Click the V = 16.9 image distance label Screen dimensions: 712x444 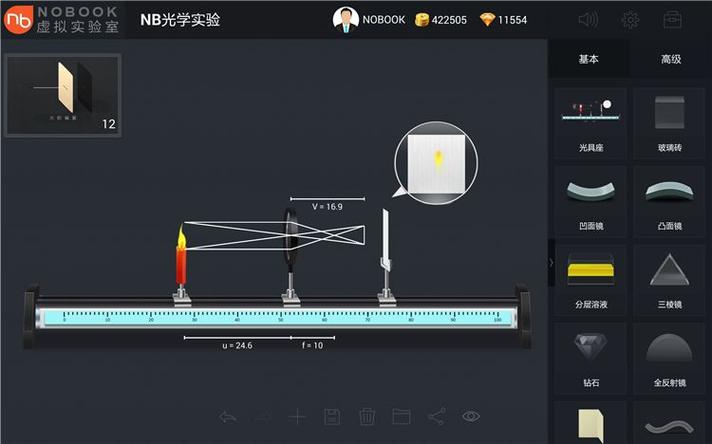327,207
